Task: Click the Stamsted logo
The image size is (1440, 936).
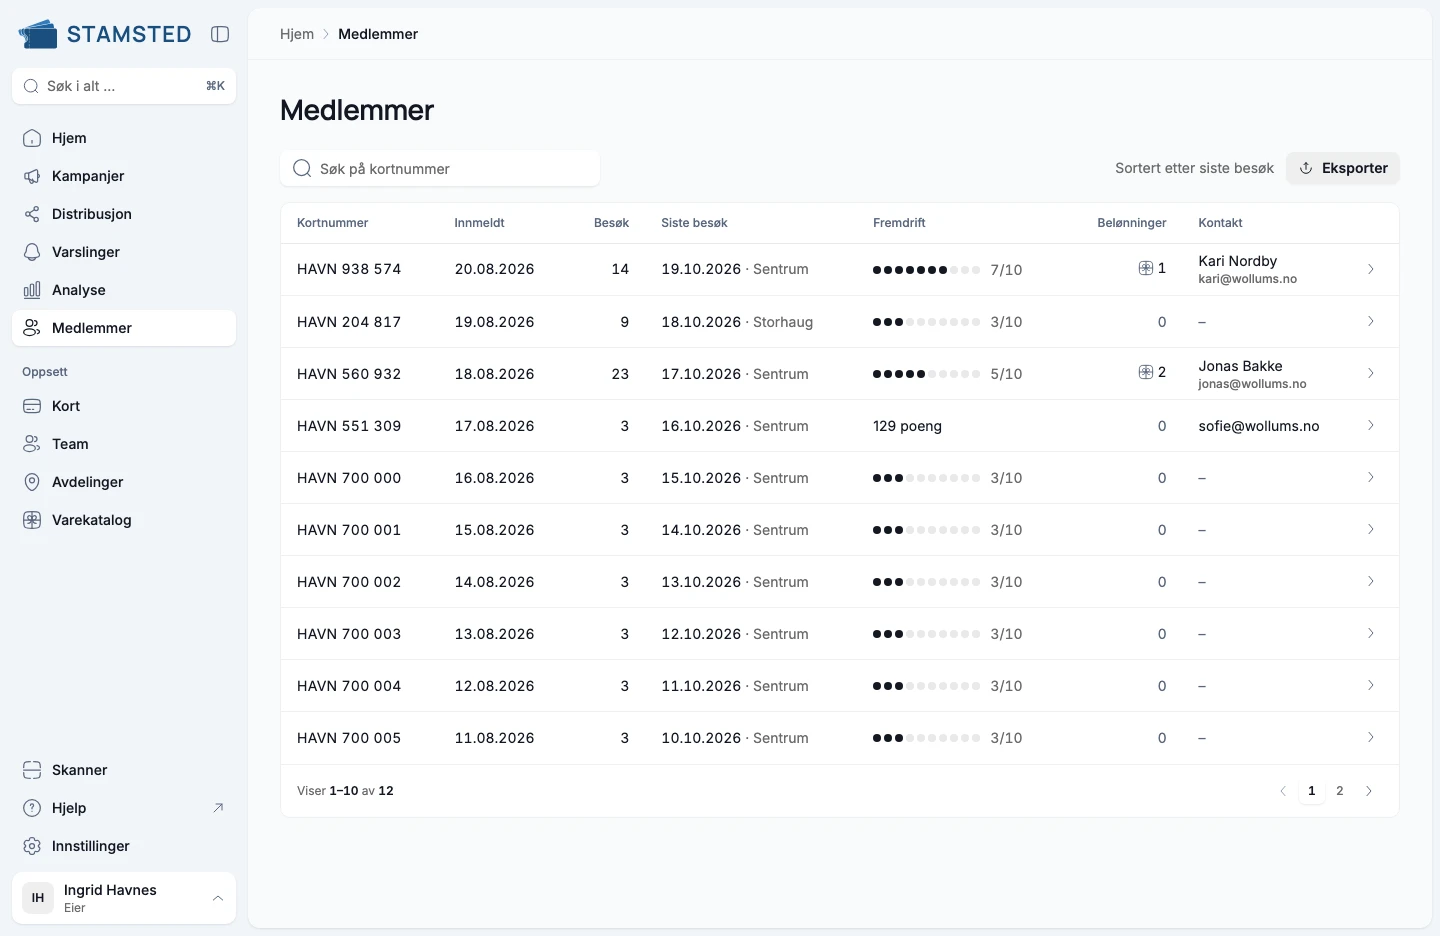Action: (105, 34)
